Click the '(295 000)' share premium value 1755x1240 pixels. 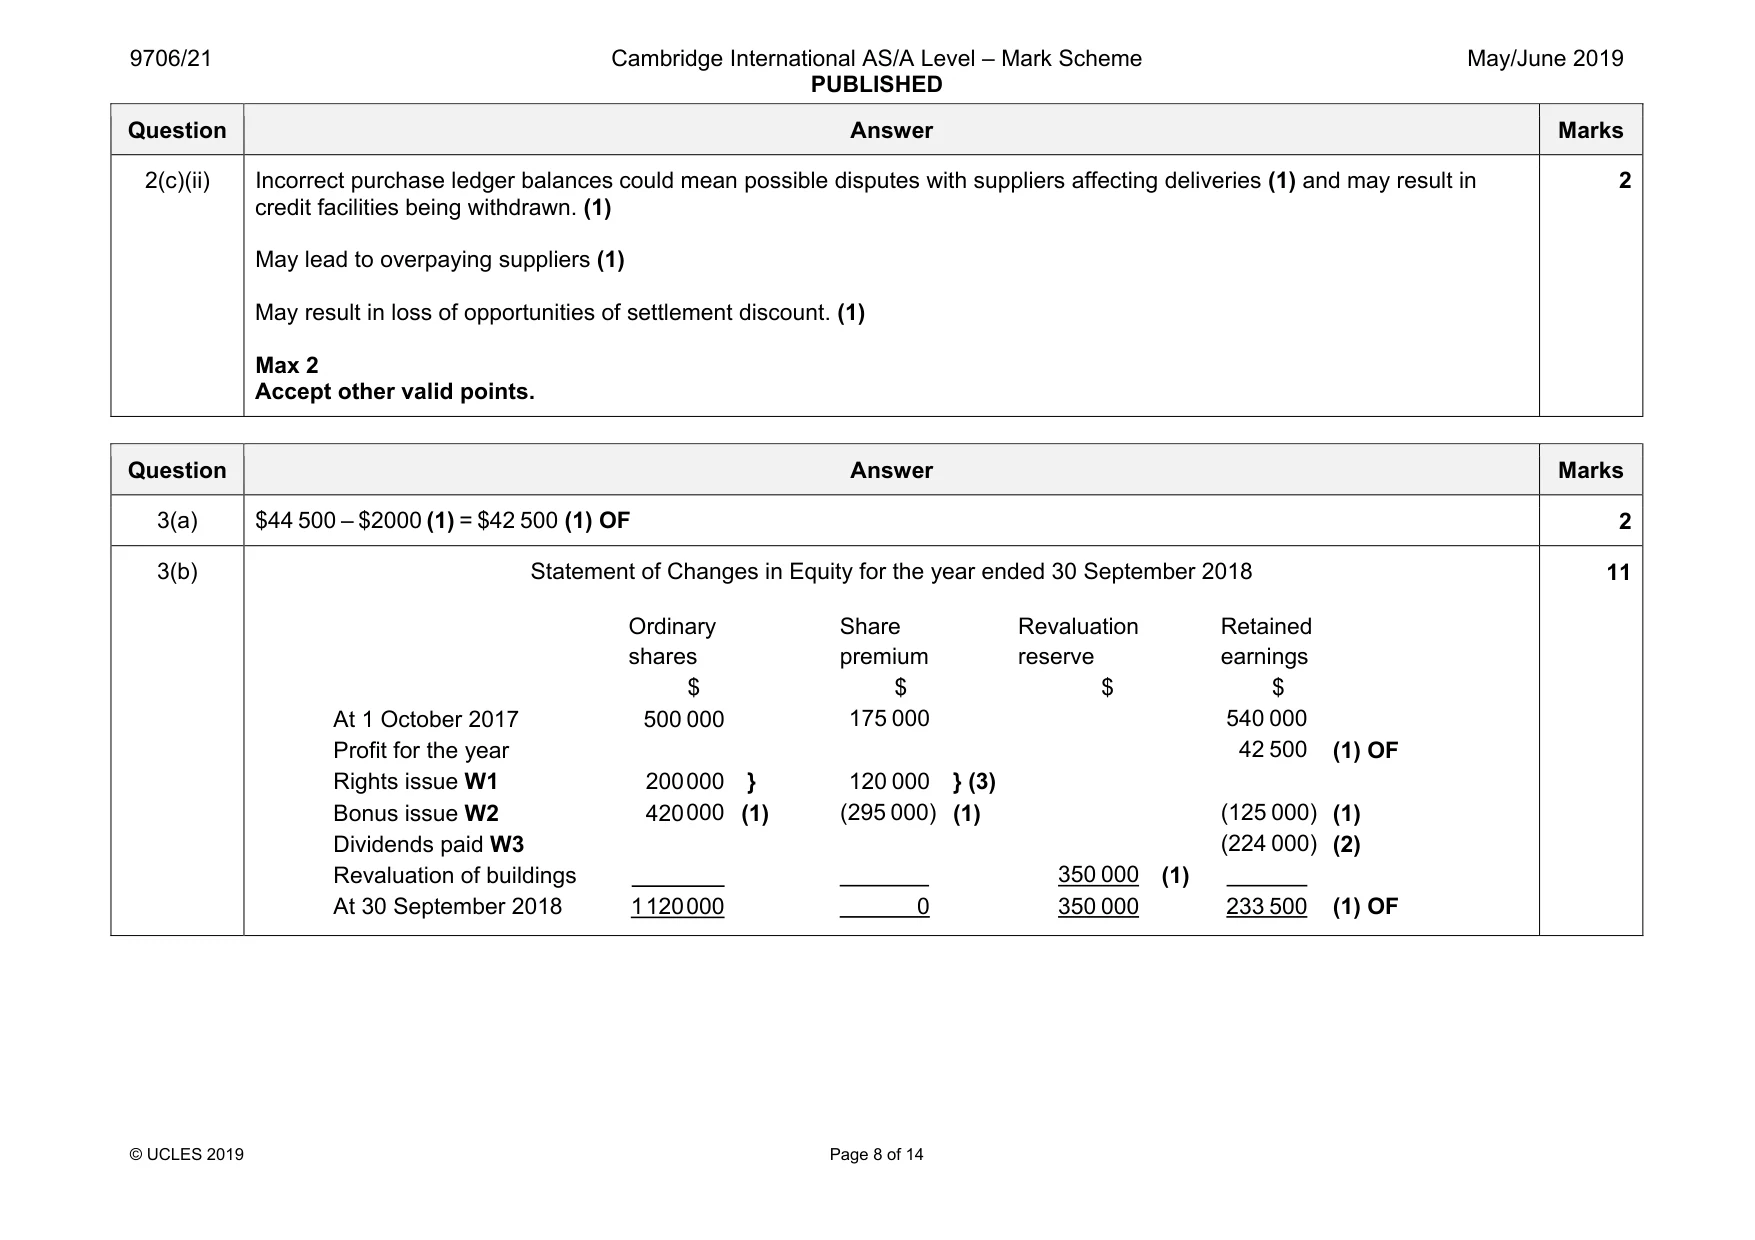(x=888, y=812)
